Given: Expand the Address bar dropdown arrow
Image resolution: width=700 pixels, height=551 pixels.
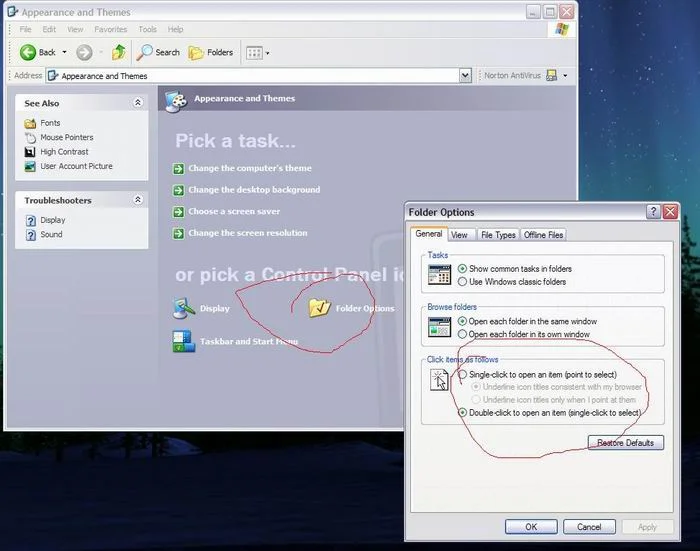Looking at the screenshot, I should click(x=465, y=76).
